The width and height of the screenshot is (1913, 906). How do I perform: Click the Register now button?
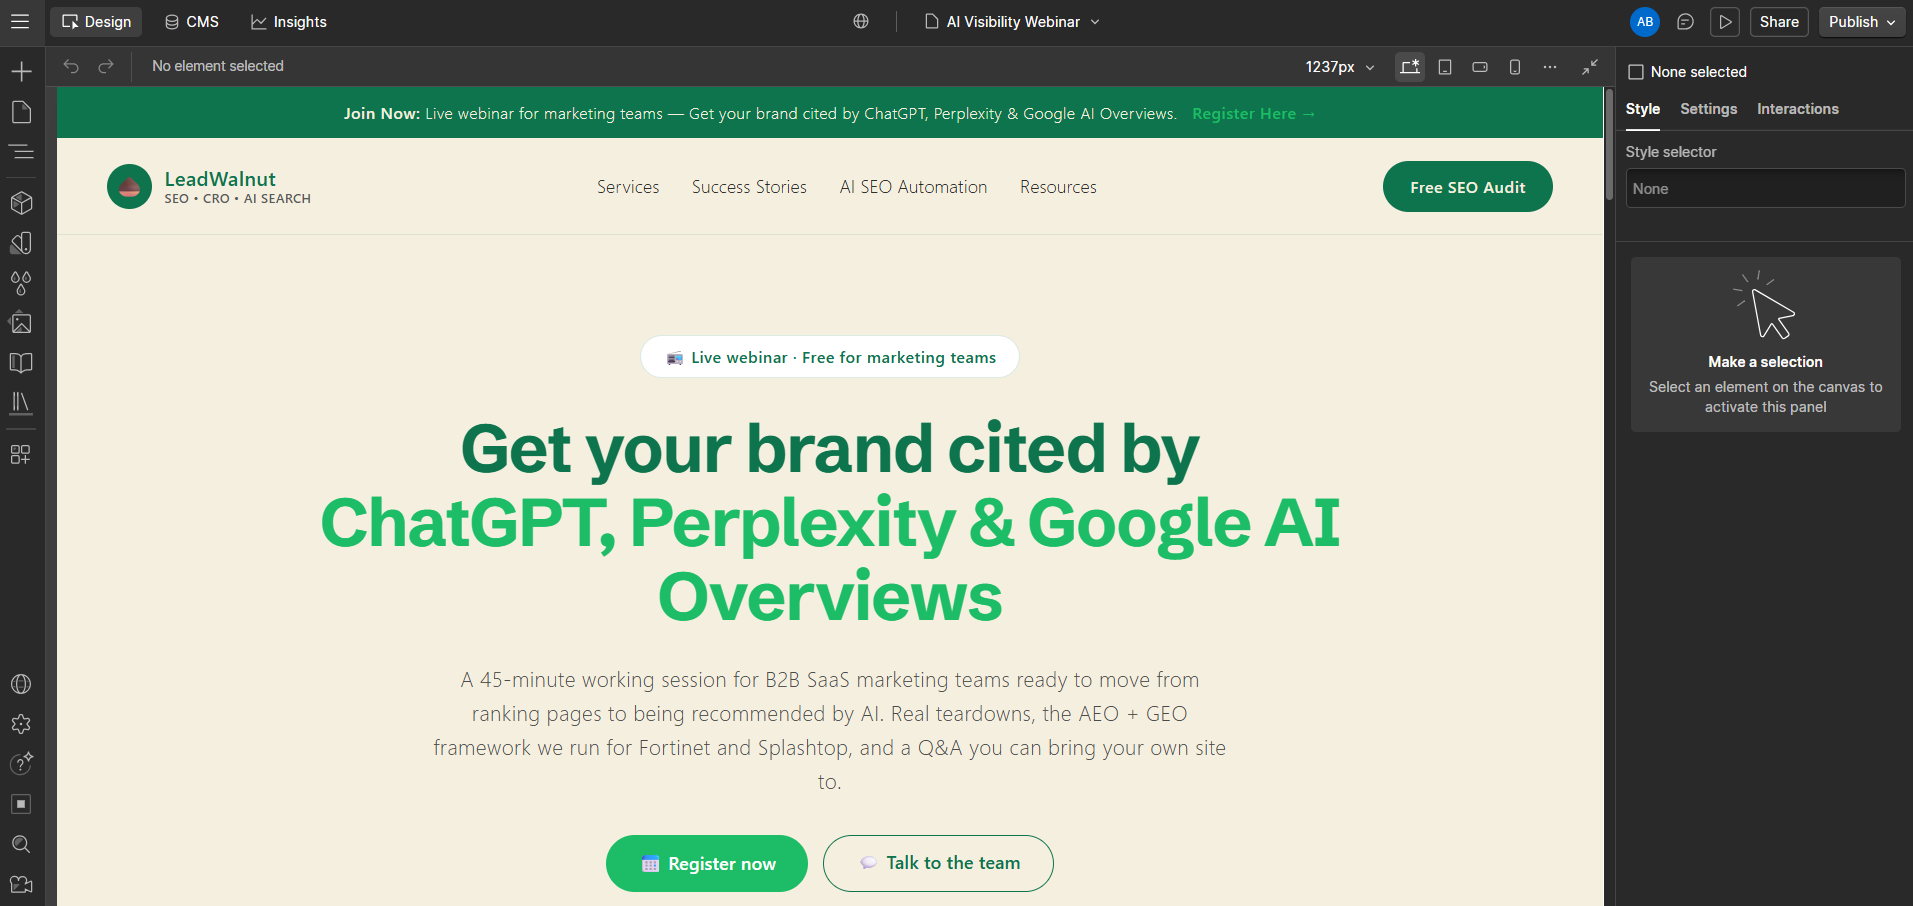point(706,863)
